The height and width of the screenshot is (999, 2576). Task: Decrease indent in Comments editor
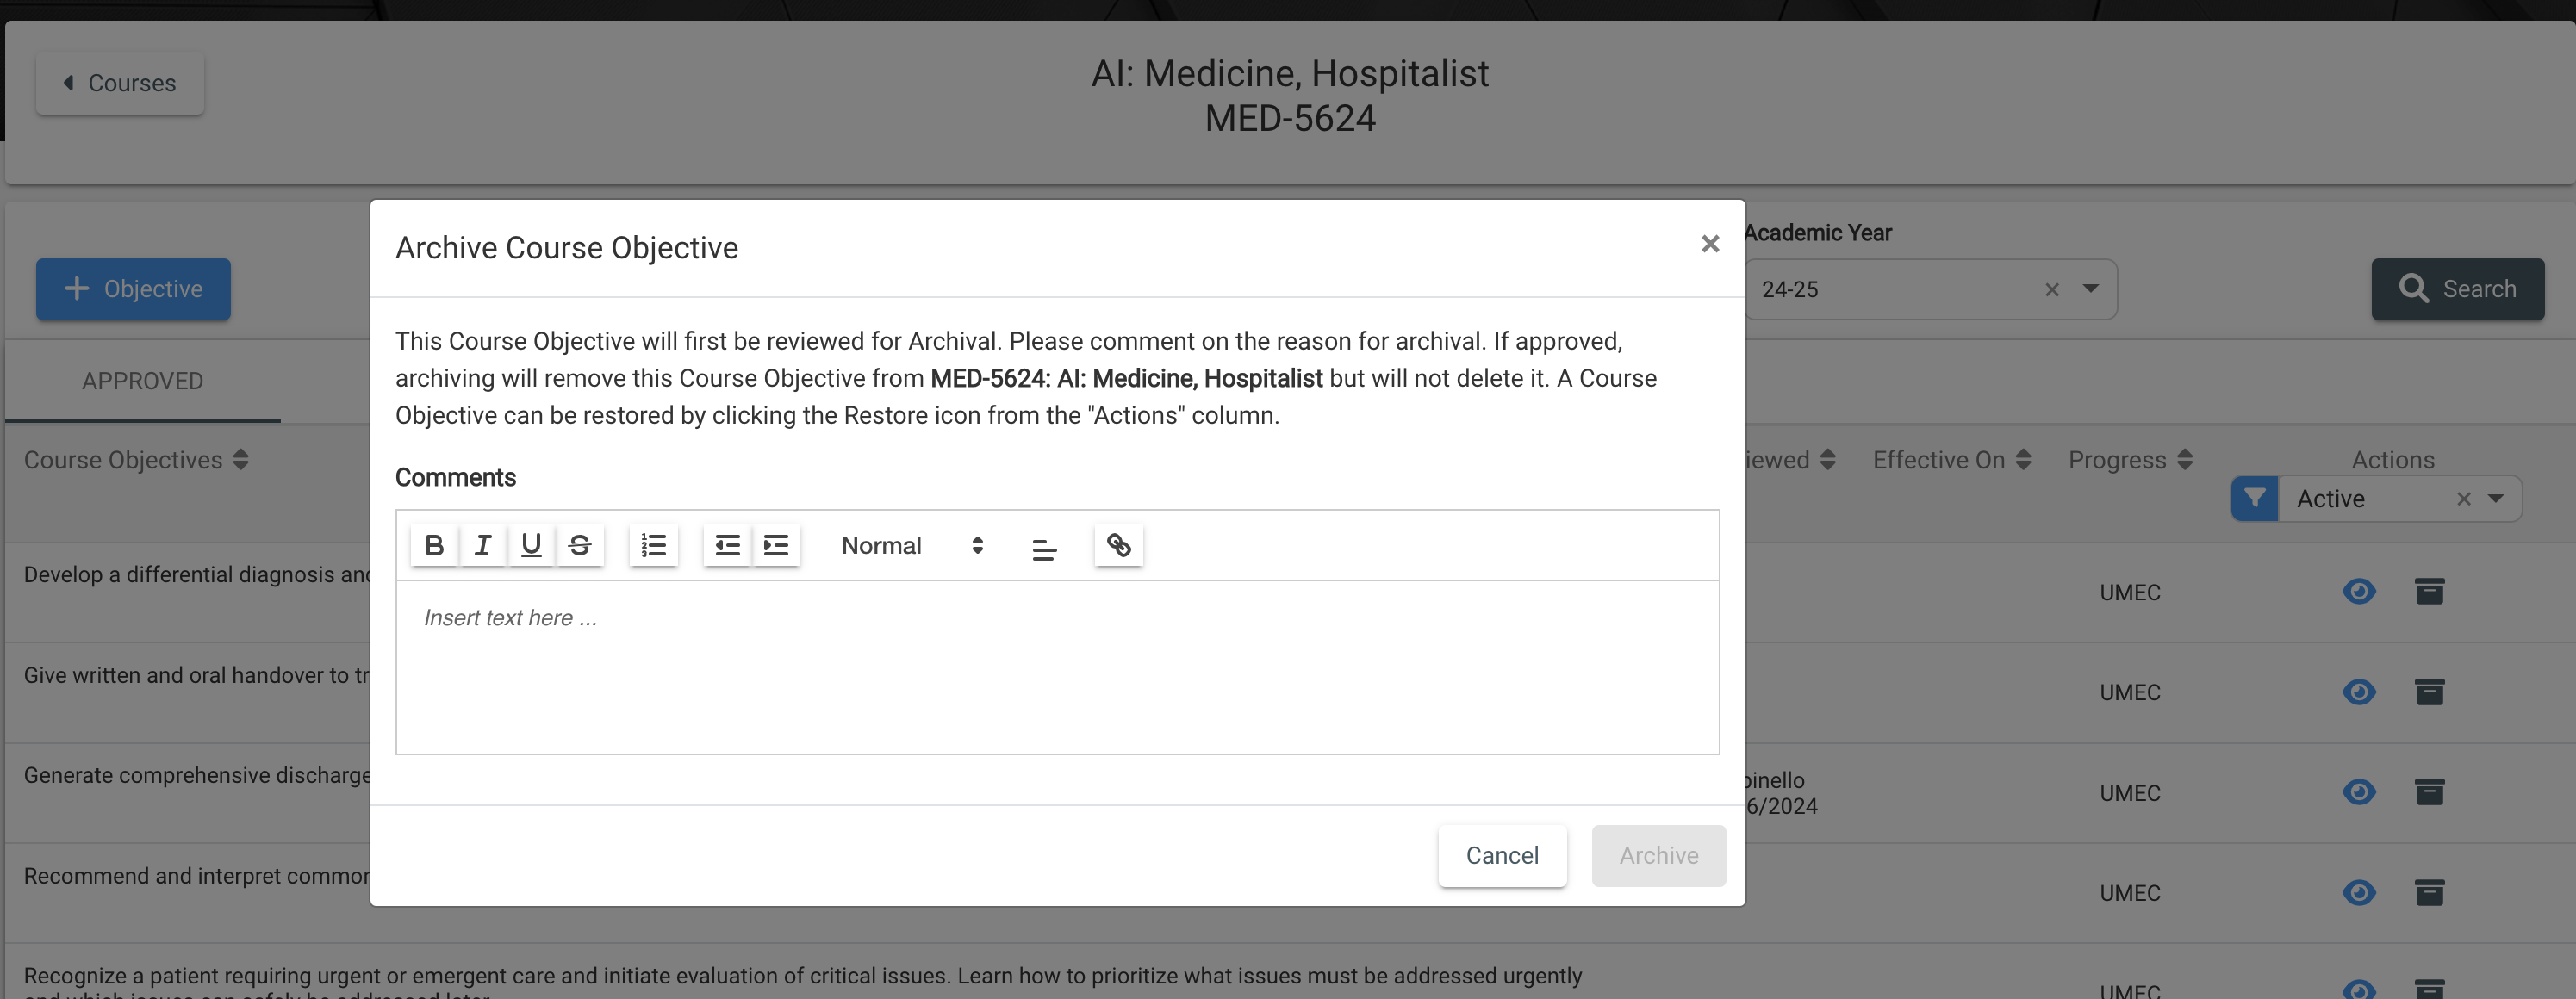tap(727, 545)
